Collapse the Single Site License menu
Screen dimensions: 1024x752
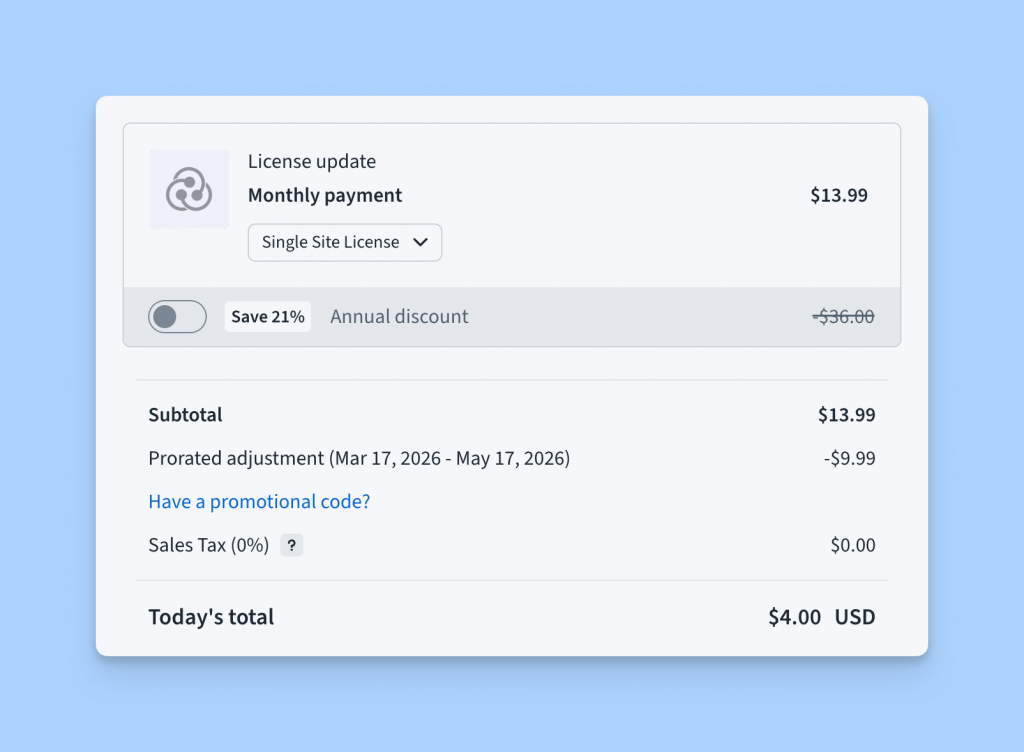(x=344, y=242)
